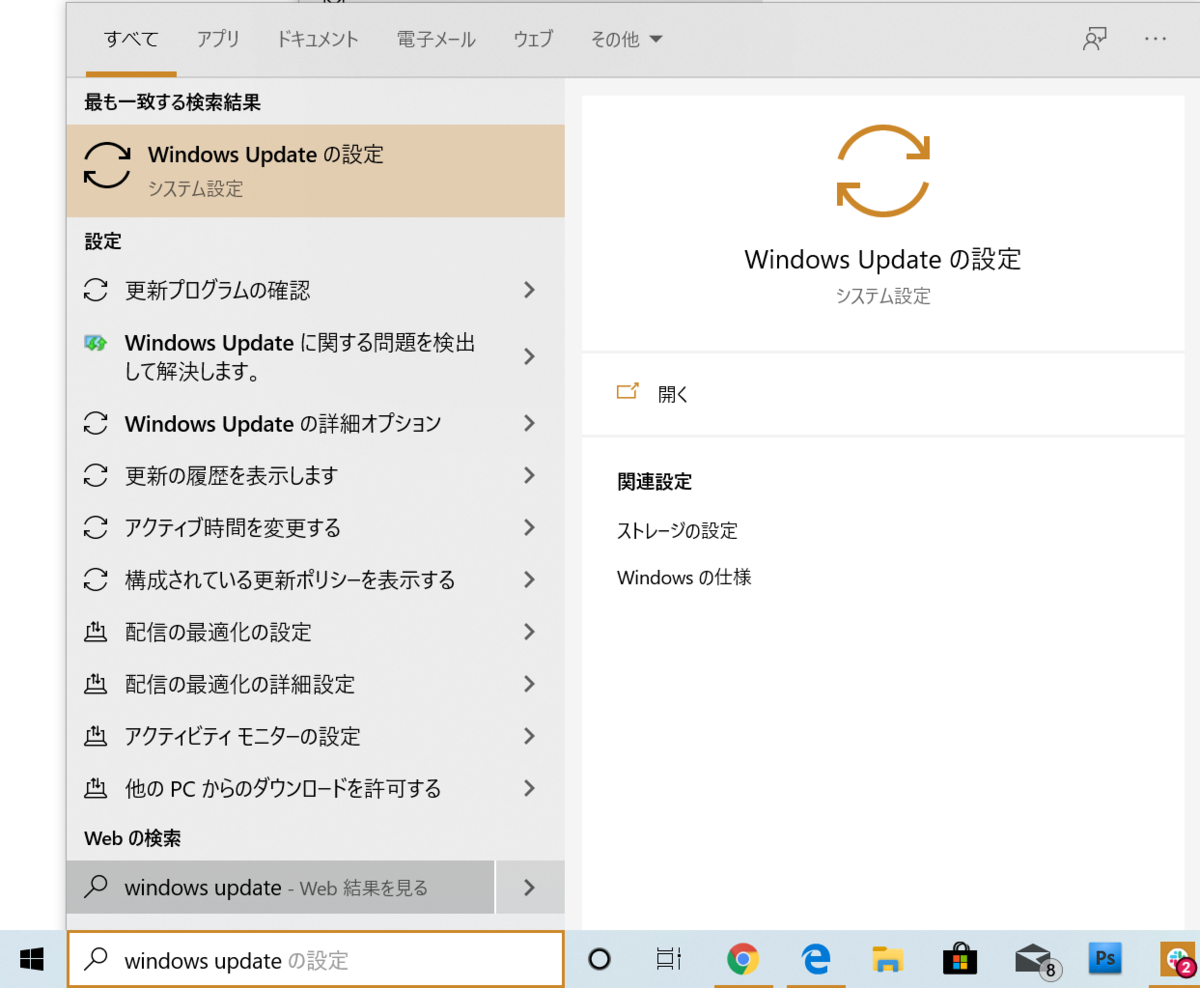Viewport: 1200px width, 988px height.
Task: Select アクティブ時間を変更する result
Action: (x=315, y=527)
